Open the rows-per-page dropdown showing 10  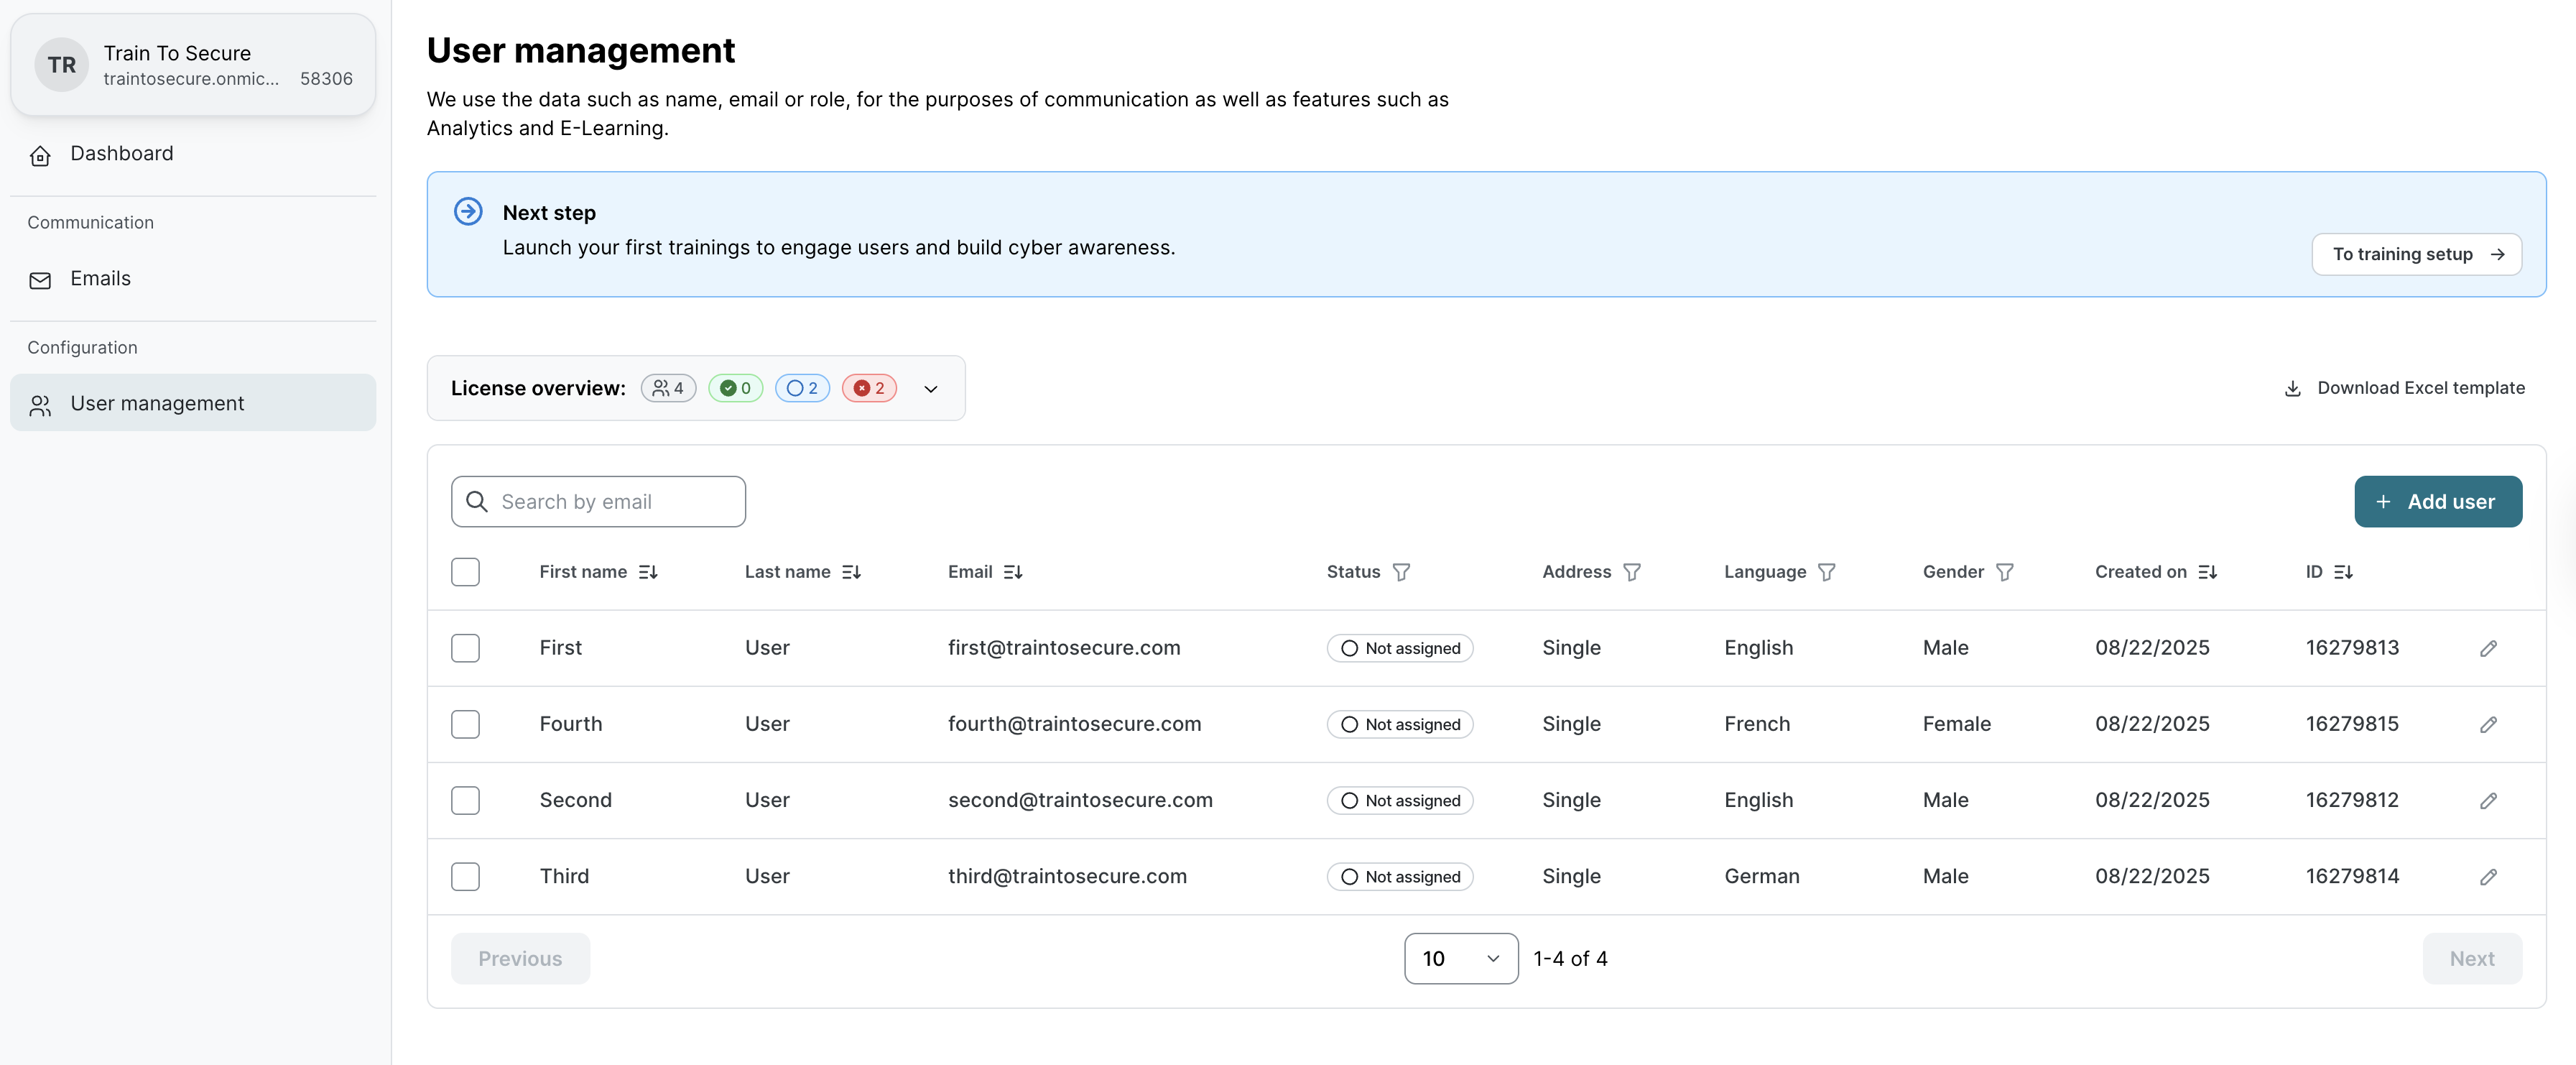point(1460,958)
